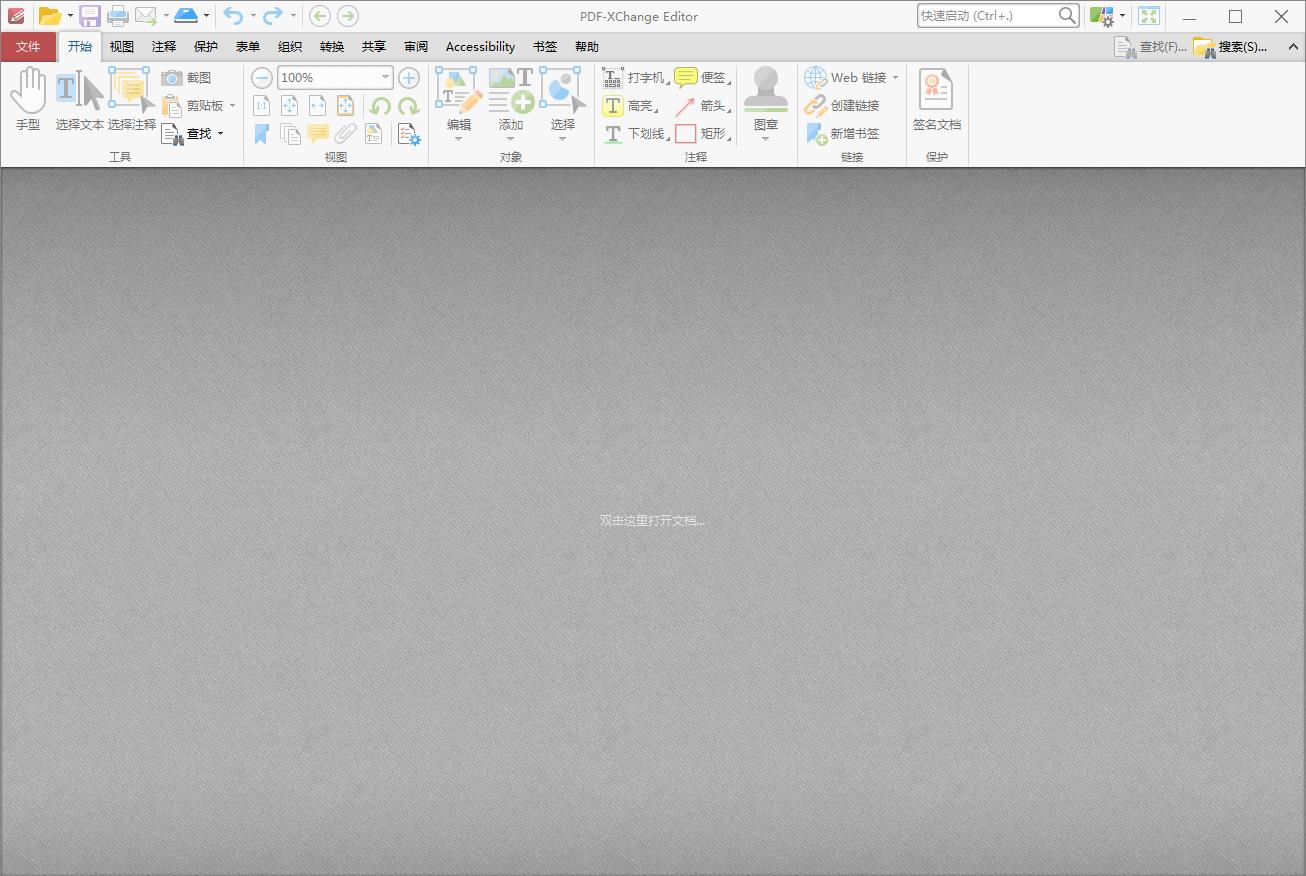
Task: Click the Undo arrow icon
Action: click(x=233, y=16)
